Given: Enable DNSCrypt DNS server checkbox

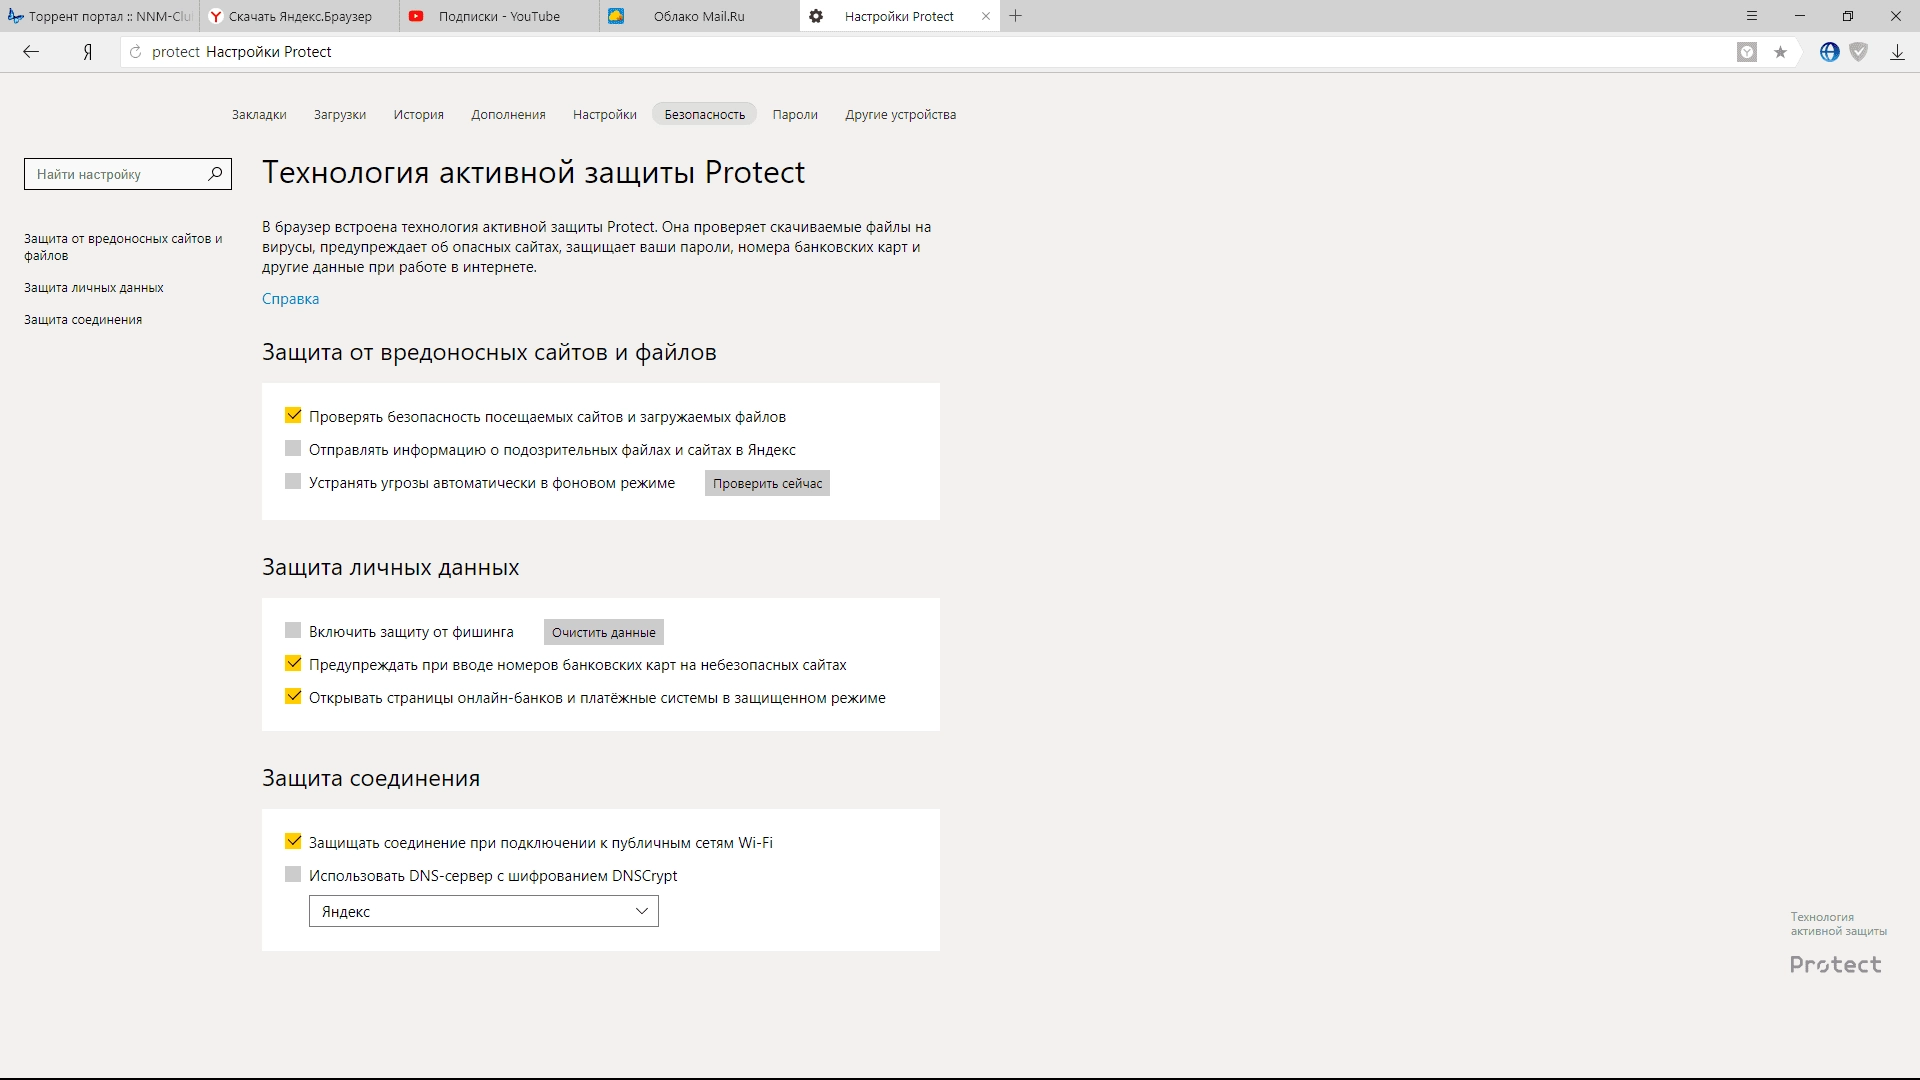Looking at the screenshot, I should pyautogui.click(x=293, y=874).
